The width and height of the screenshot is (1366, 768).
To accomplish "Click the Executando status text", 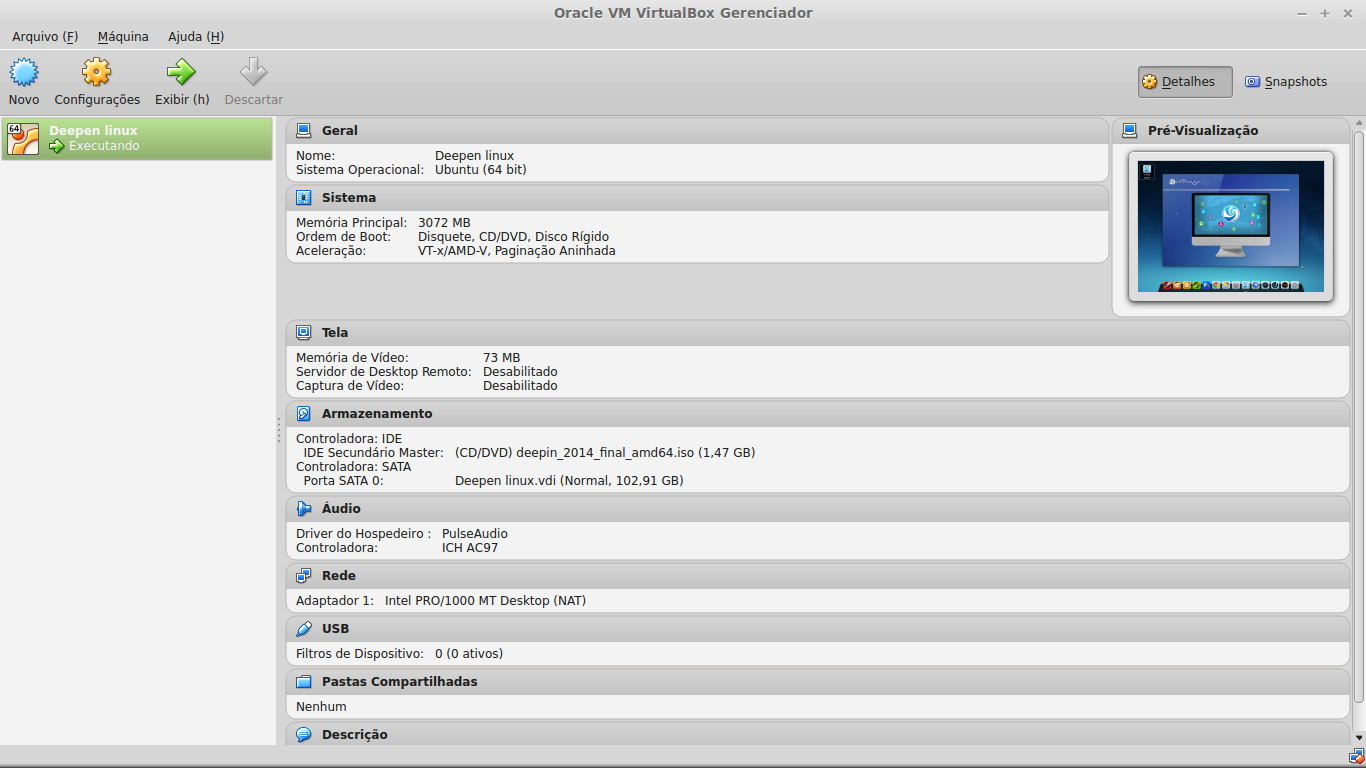I will pyautogui.click(x=104, y=146).
